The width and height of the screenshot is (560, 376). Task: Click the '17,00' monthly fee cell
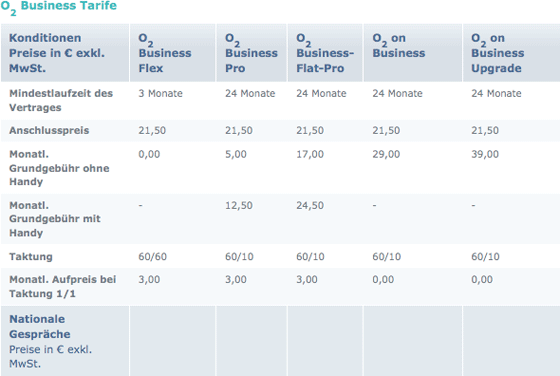click(310, 154)
